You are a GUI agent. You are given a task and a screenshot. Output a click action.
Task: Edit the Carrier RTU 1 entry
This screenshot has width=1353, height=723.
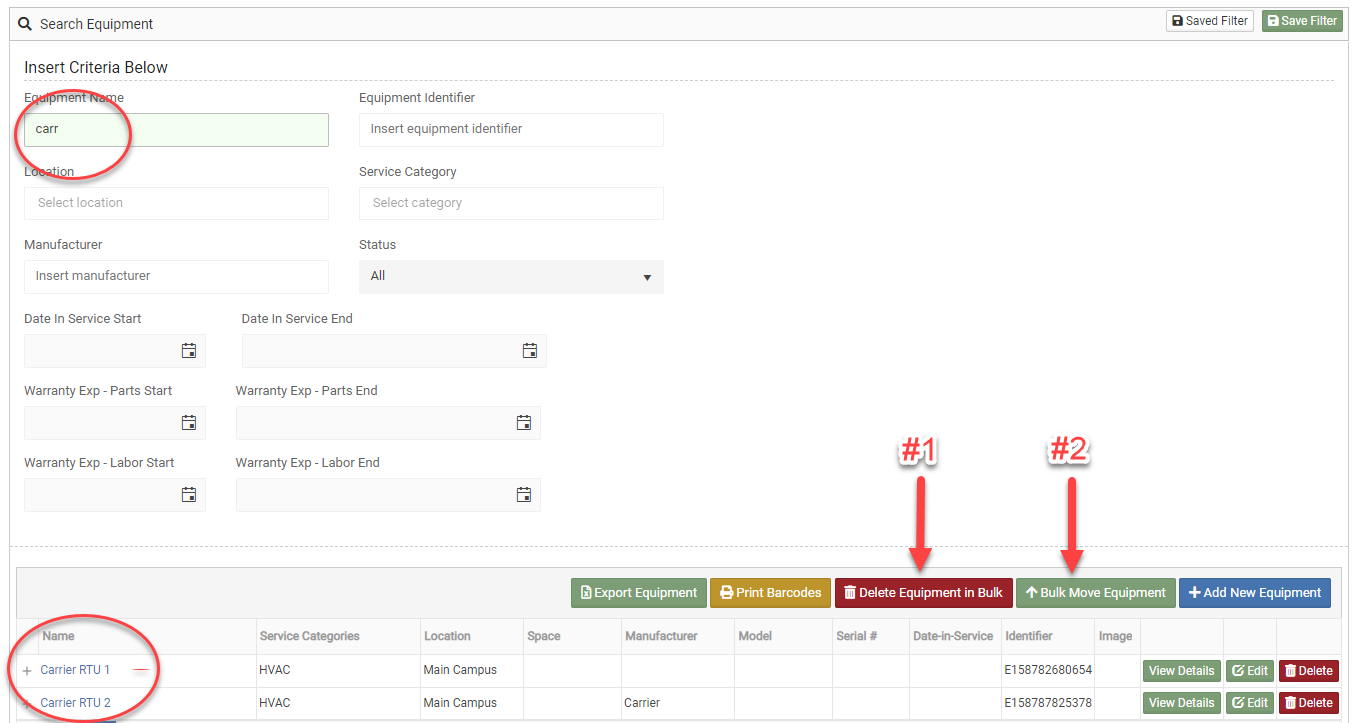click(x=1249, y=671)
